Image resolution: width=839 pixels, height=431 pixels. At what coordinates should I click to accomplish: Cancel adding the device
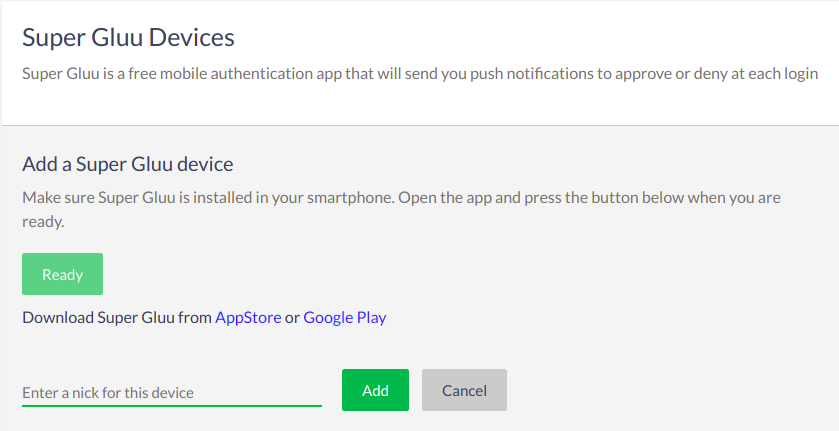464,390
